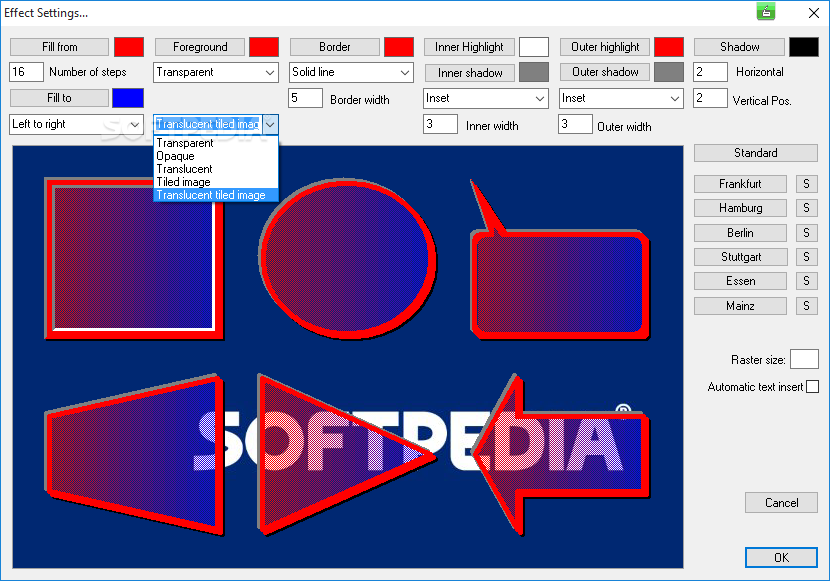Collapse the Translucent tiled image combo box
This screenshot has width=830, height=581.
click(270, 124)
